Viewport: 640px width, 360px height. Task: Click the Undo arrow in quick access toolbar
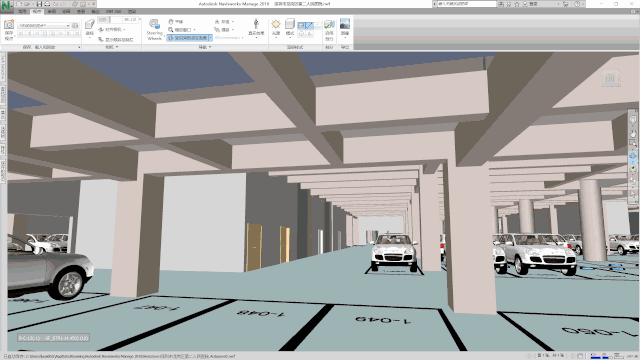[x=56, y=4]
